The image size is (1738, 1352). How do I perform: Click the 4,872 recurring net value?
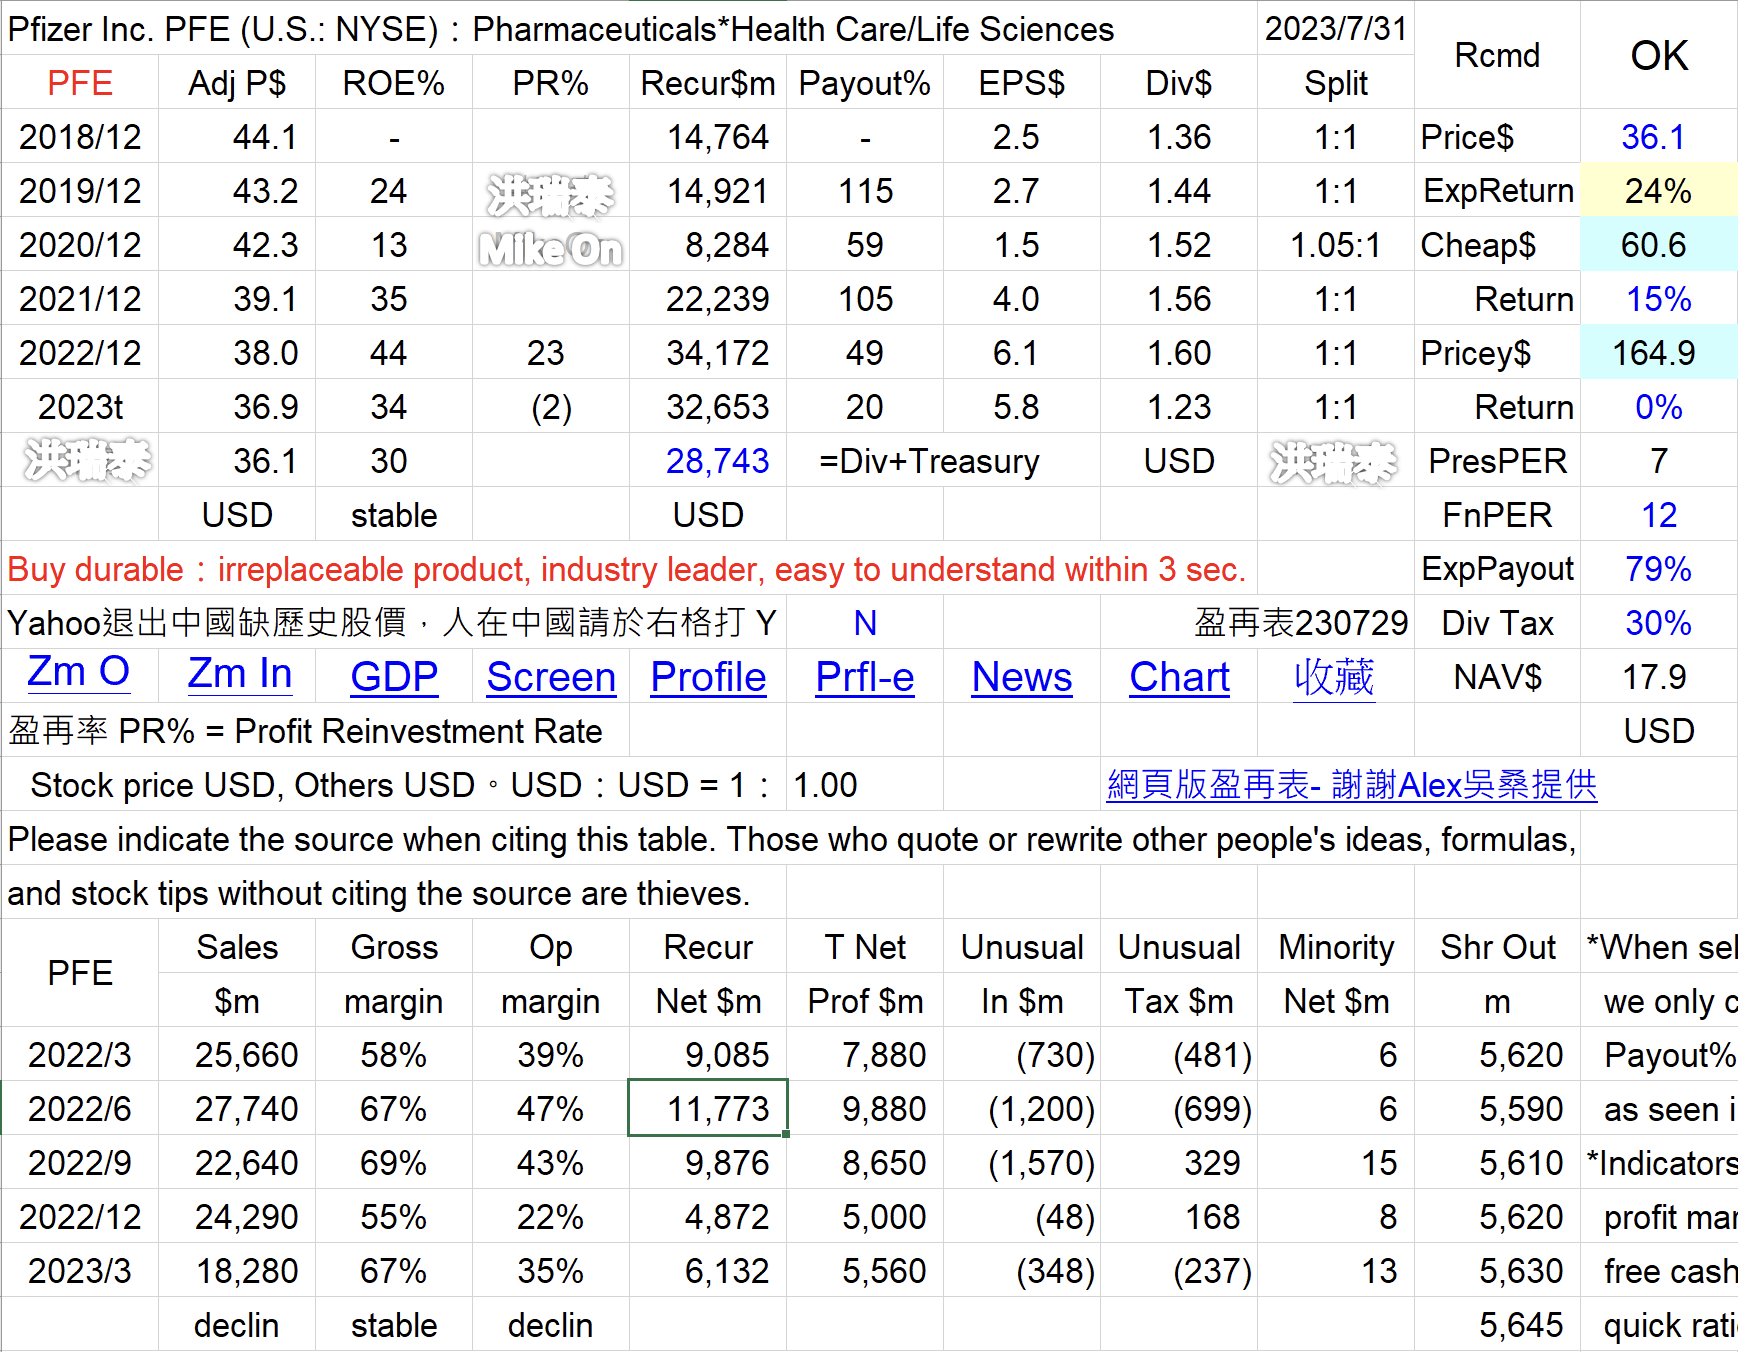point(708,1217)
